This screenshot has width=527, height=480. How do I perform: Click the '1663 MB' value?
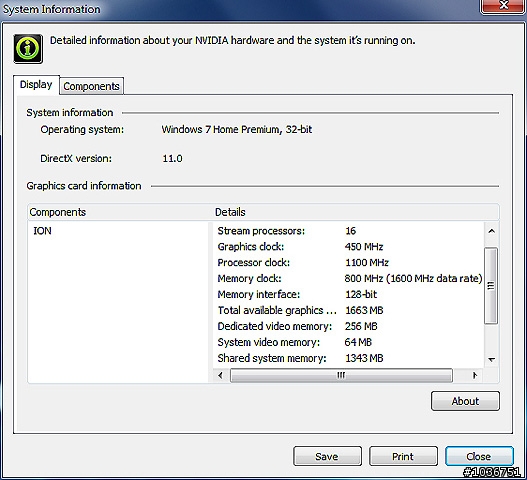pos(364,310)
